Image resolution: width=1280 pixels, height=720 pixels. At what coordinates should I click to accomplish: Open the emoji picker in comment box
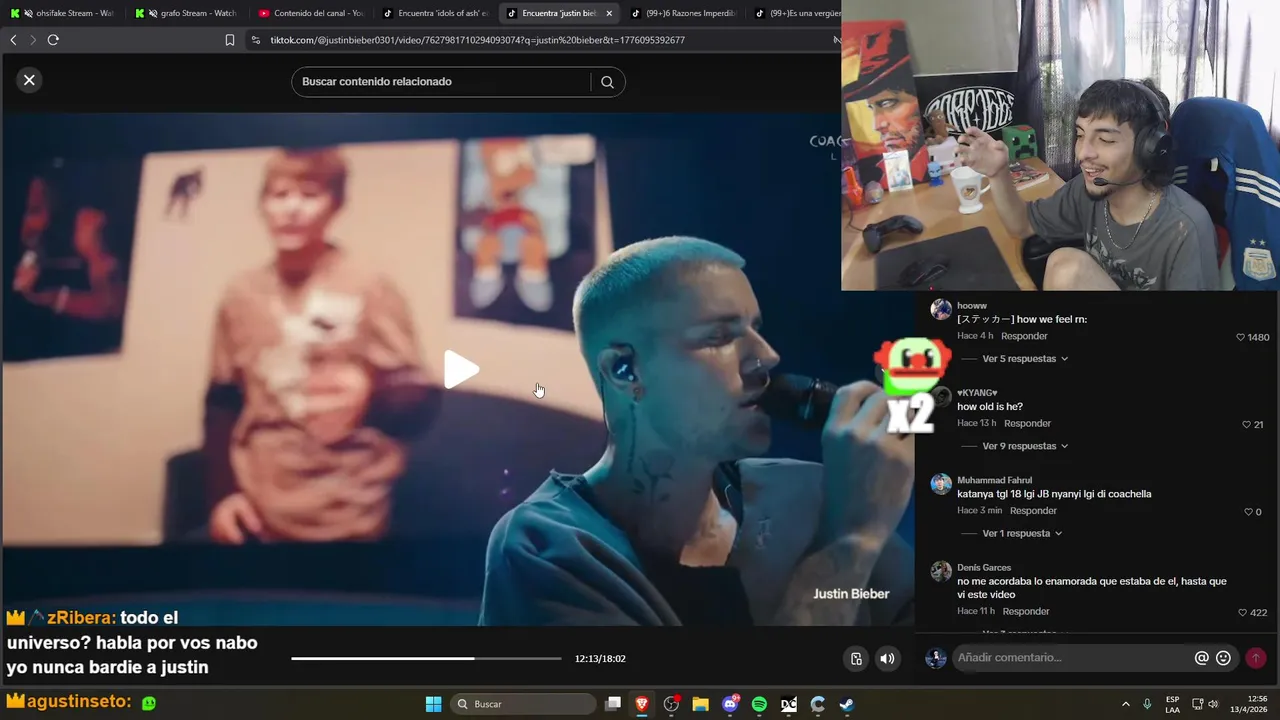point(1223,658)
